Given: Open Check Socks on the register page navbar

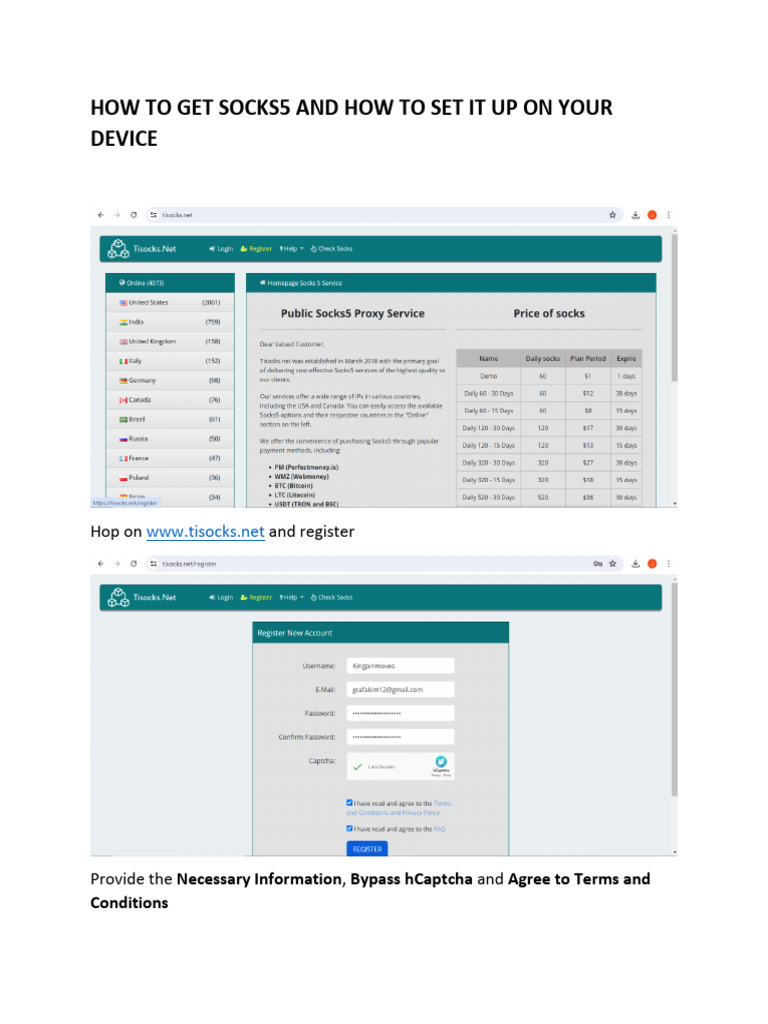Looking at the screenshot, I should (x=331, y=598).
